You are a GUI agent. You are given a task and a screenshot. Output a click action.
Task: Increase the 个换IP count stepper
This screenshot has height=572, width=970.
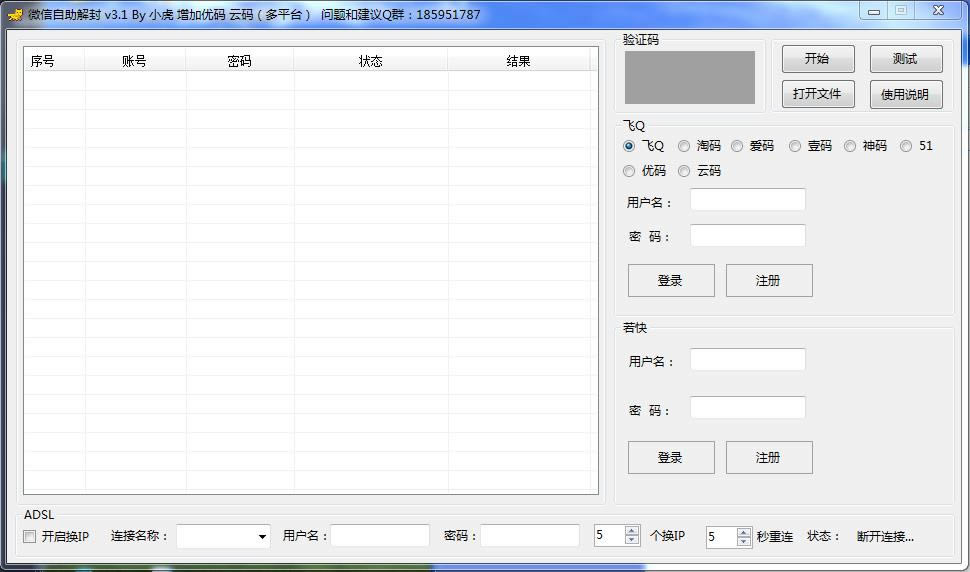tap(632, 531)
